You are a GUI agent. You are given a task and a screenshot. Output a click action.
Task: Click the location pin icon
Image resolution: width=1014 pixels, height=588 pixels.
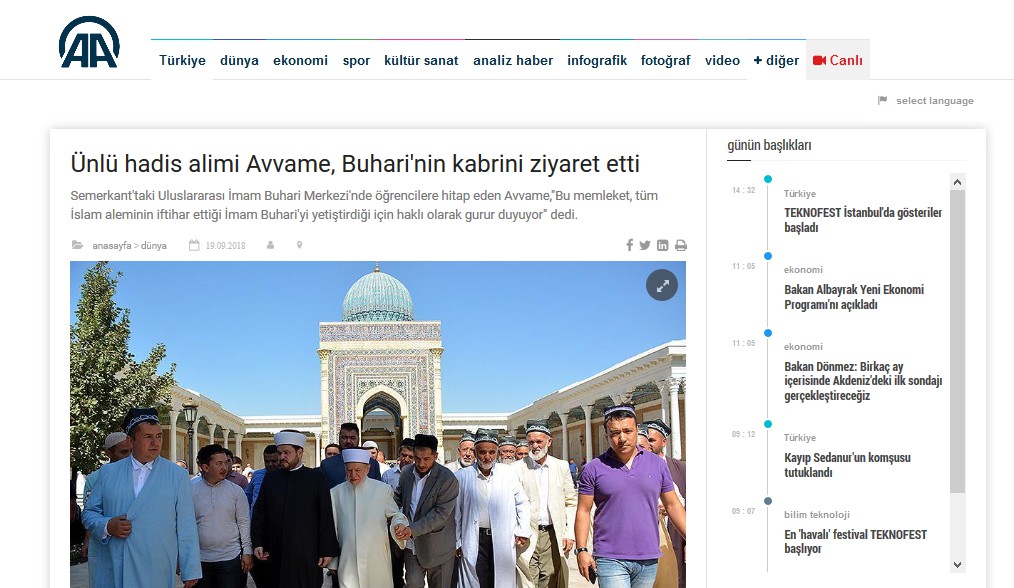tap(299, 245)
